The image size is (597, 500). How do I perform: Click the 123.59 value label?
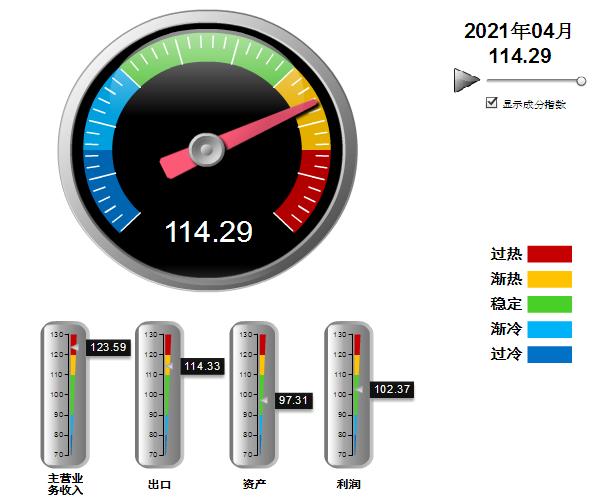click(108, 347)
